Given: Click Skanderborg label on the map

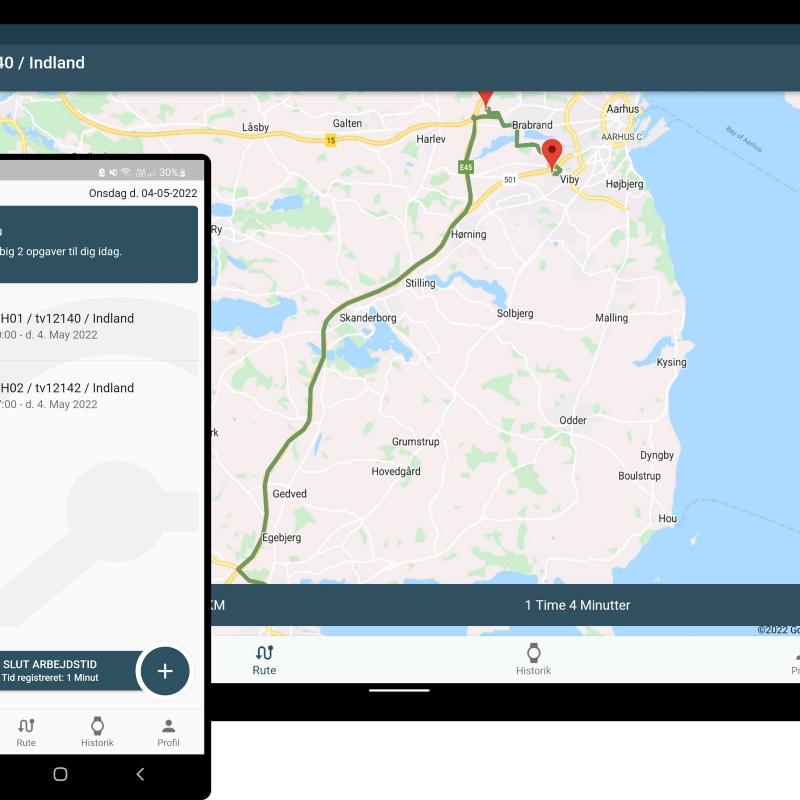Looking at the screenshot, I should click(x=368, y=318).
